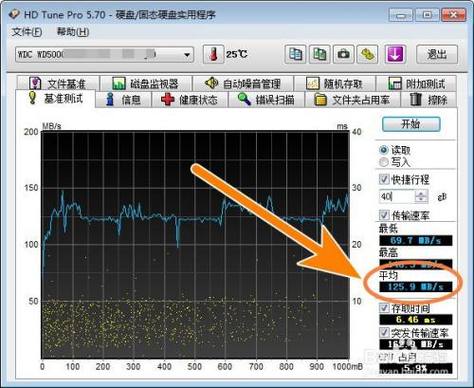Open the 文件(F) menu
The height and width of the screenshot is (388, 474).
coord(27,32)
